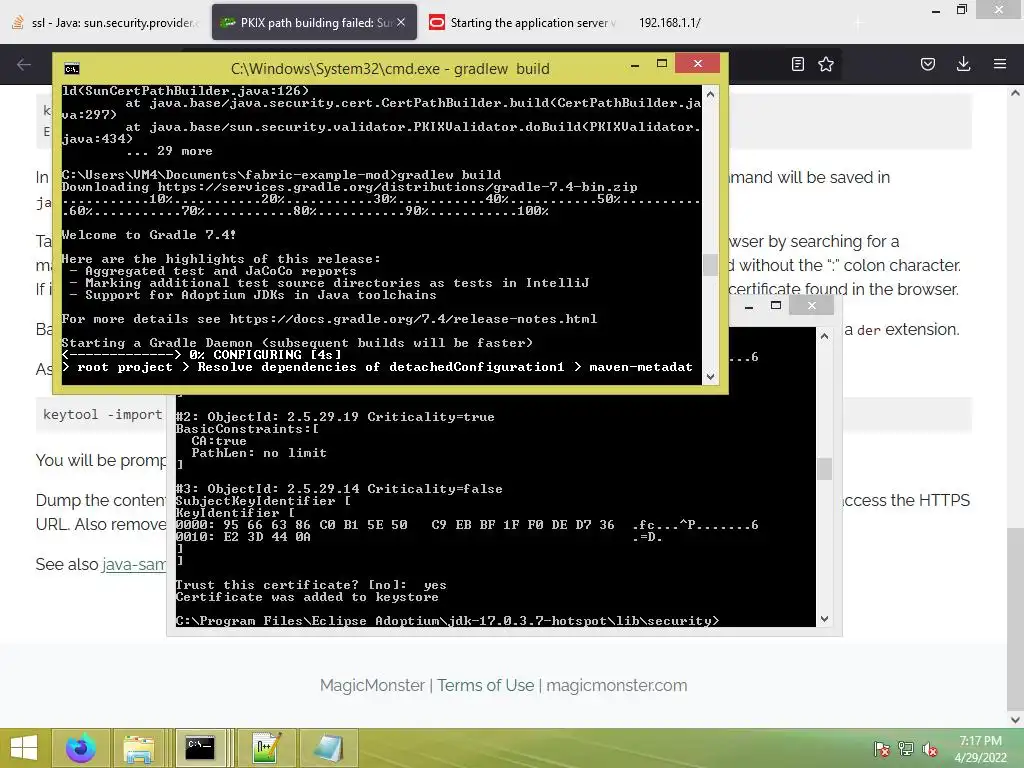Open the Starting the application server tab

(522, 22)
